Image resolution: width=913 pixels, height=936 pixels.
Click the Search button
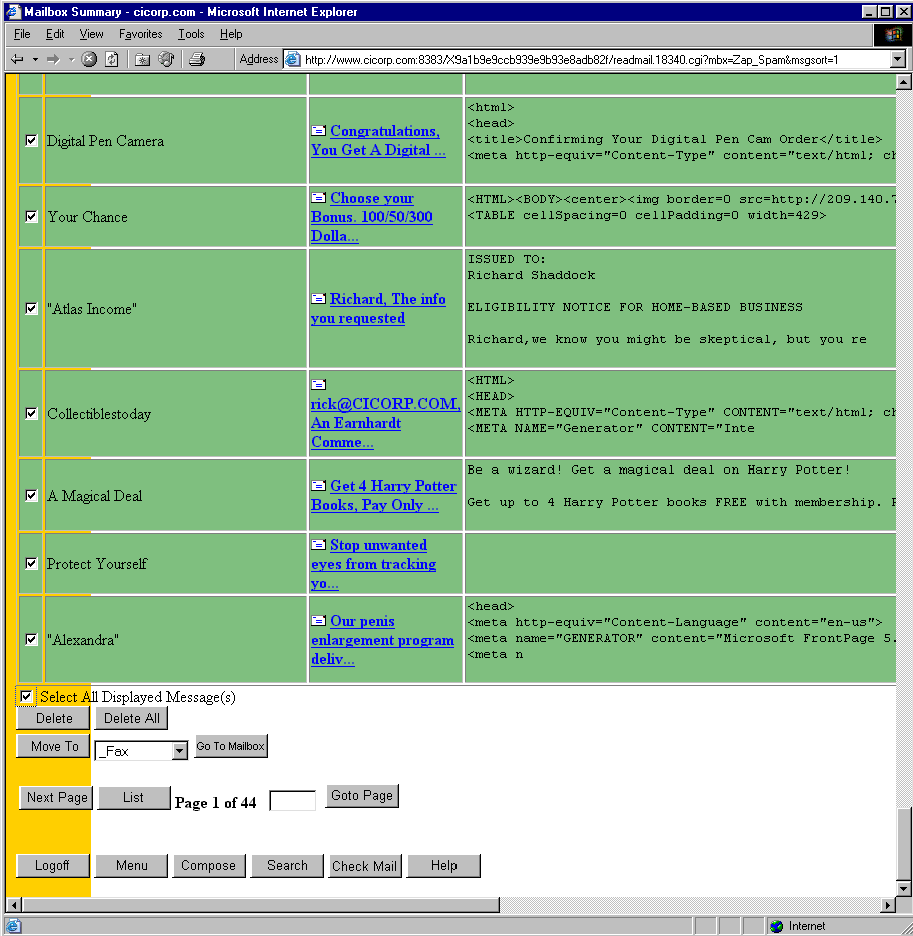[x=287, y=866]
